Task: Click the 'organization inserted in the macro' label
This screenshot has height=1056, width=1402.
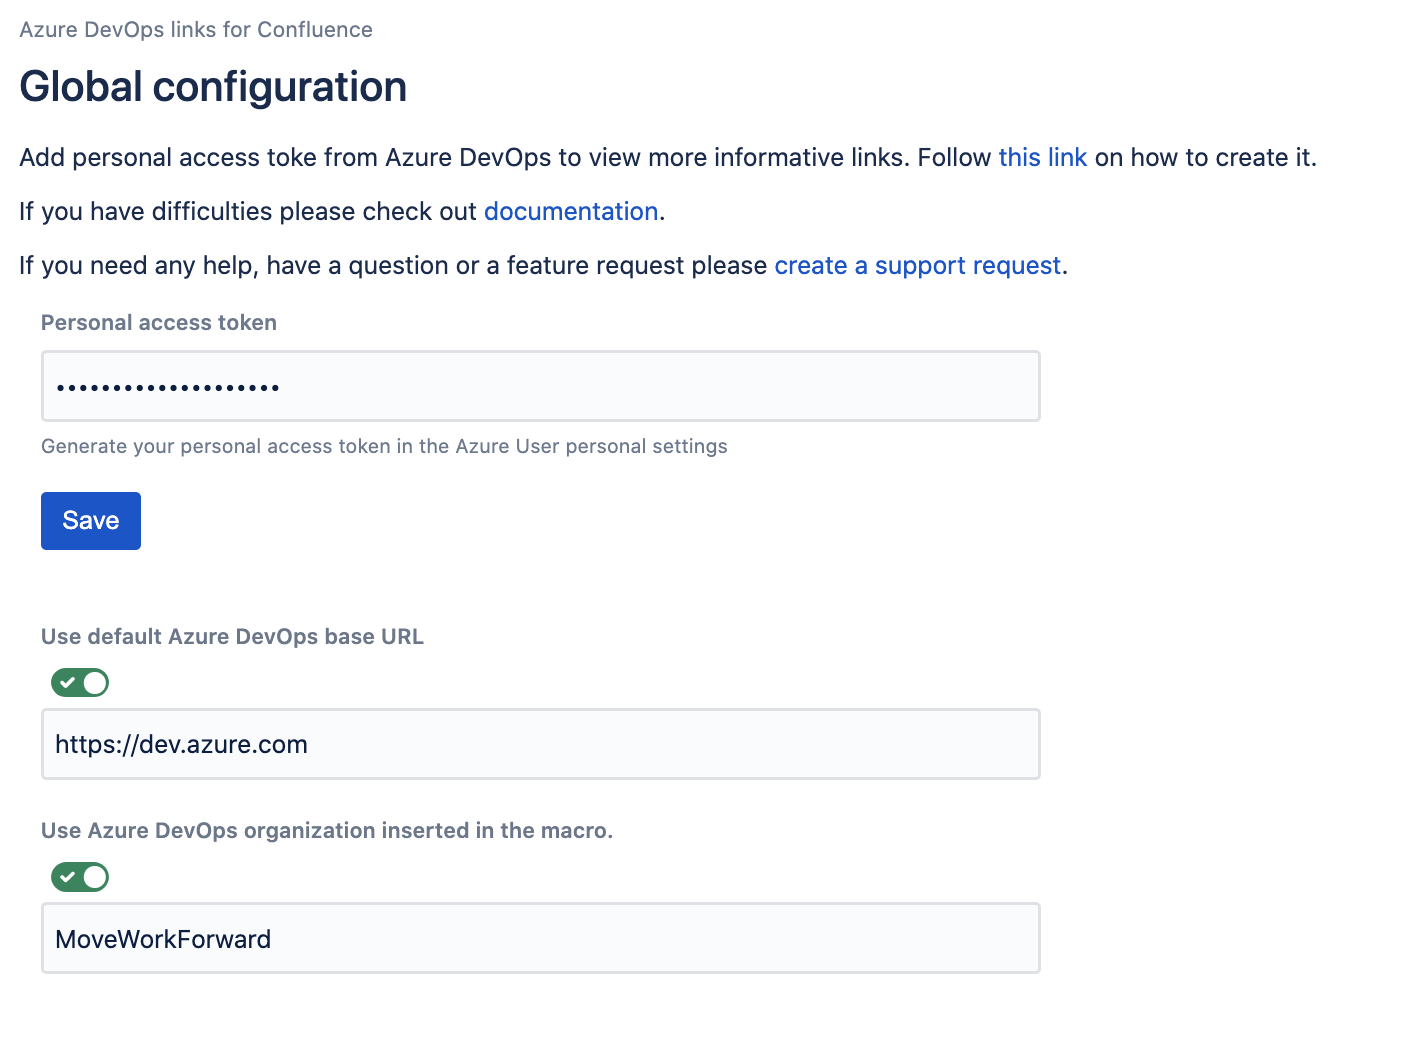Action: [x=327, y=831]
